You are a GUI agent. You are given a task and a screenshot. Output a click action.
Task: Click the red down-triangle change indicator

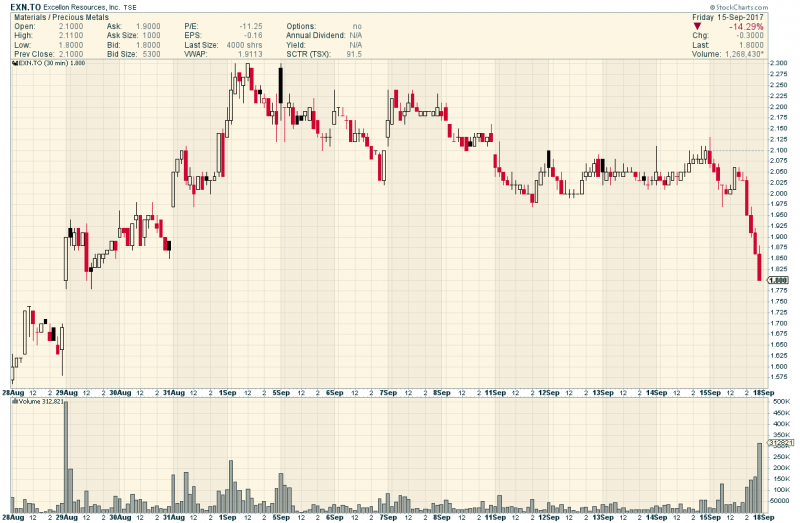[x=698, y=28]
